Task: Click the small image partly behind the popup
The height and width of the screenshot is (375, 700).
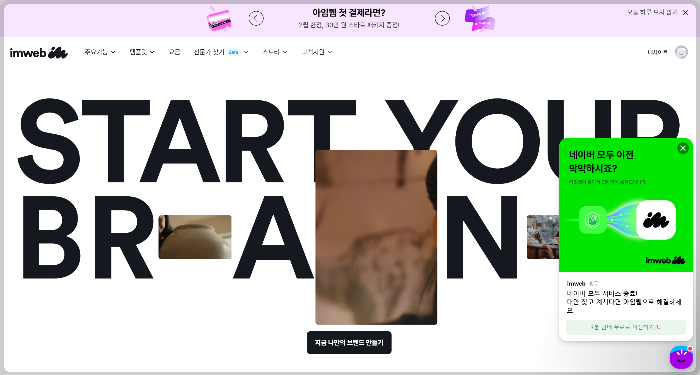Action: (543, 237)
